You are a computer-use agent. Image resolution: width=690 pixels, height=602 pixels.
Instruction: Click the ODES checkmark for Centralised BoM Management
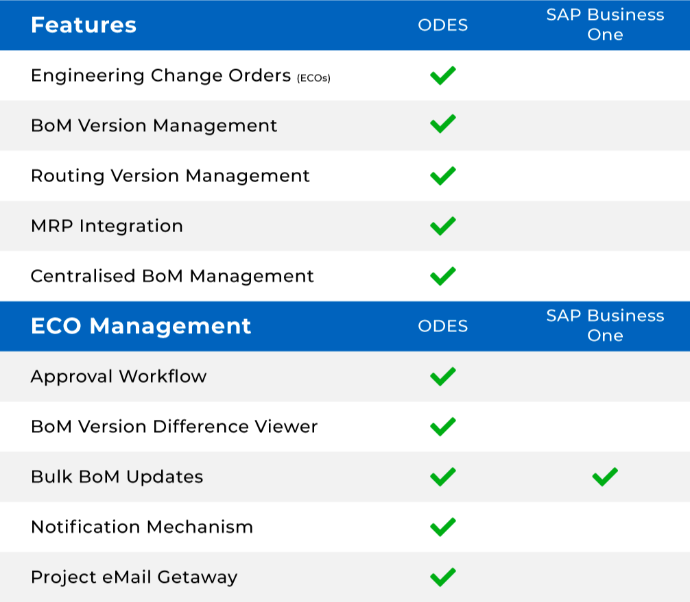point(443,276)
